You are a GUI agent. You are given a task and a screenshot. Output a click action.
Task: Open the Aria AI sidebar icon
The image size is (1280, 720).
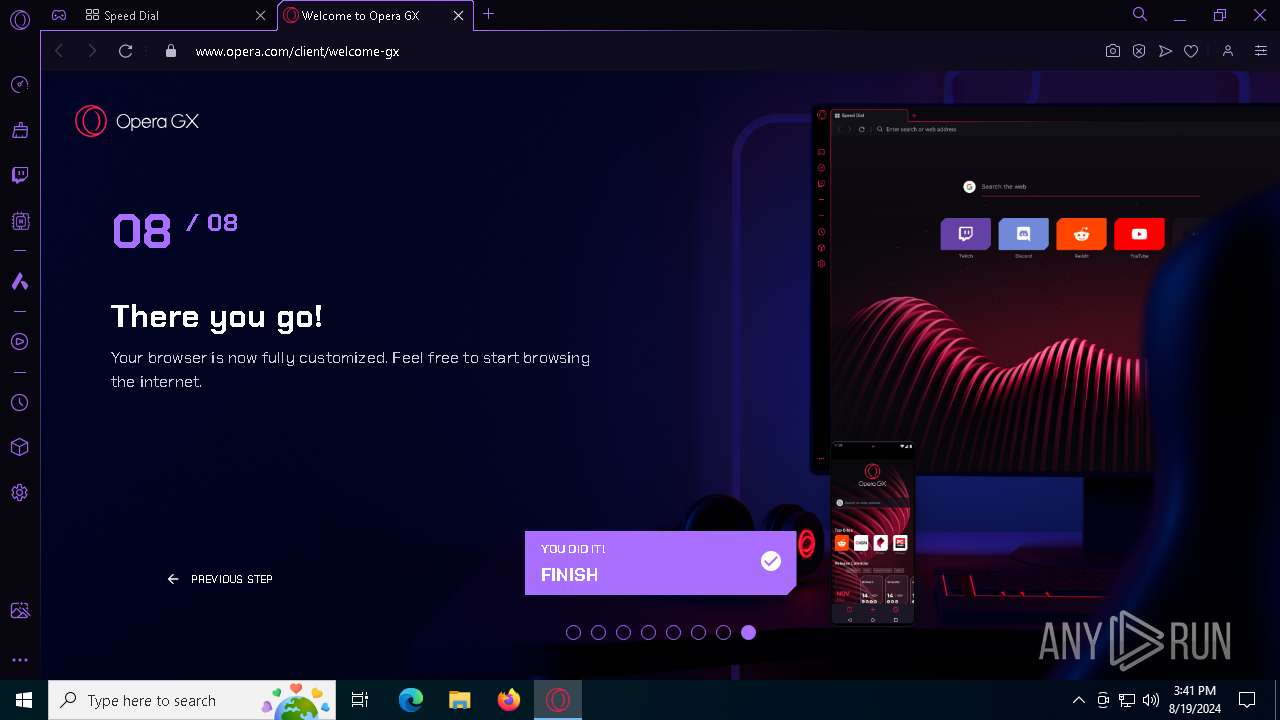(x=19, y=282)
